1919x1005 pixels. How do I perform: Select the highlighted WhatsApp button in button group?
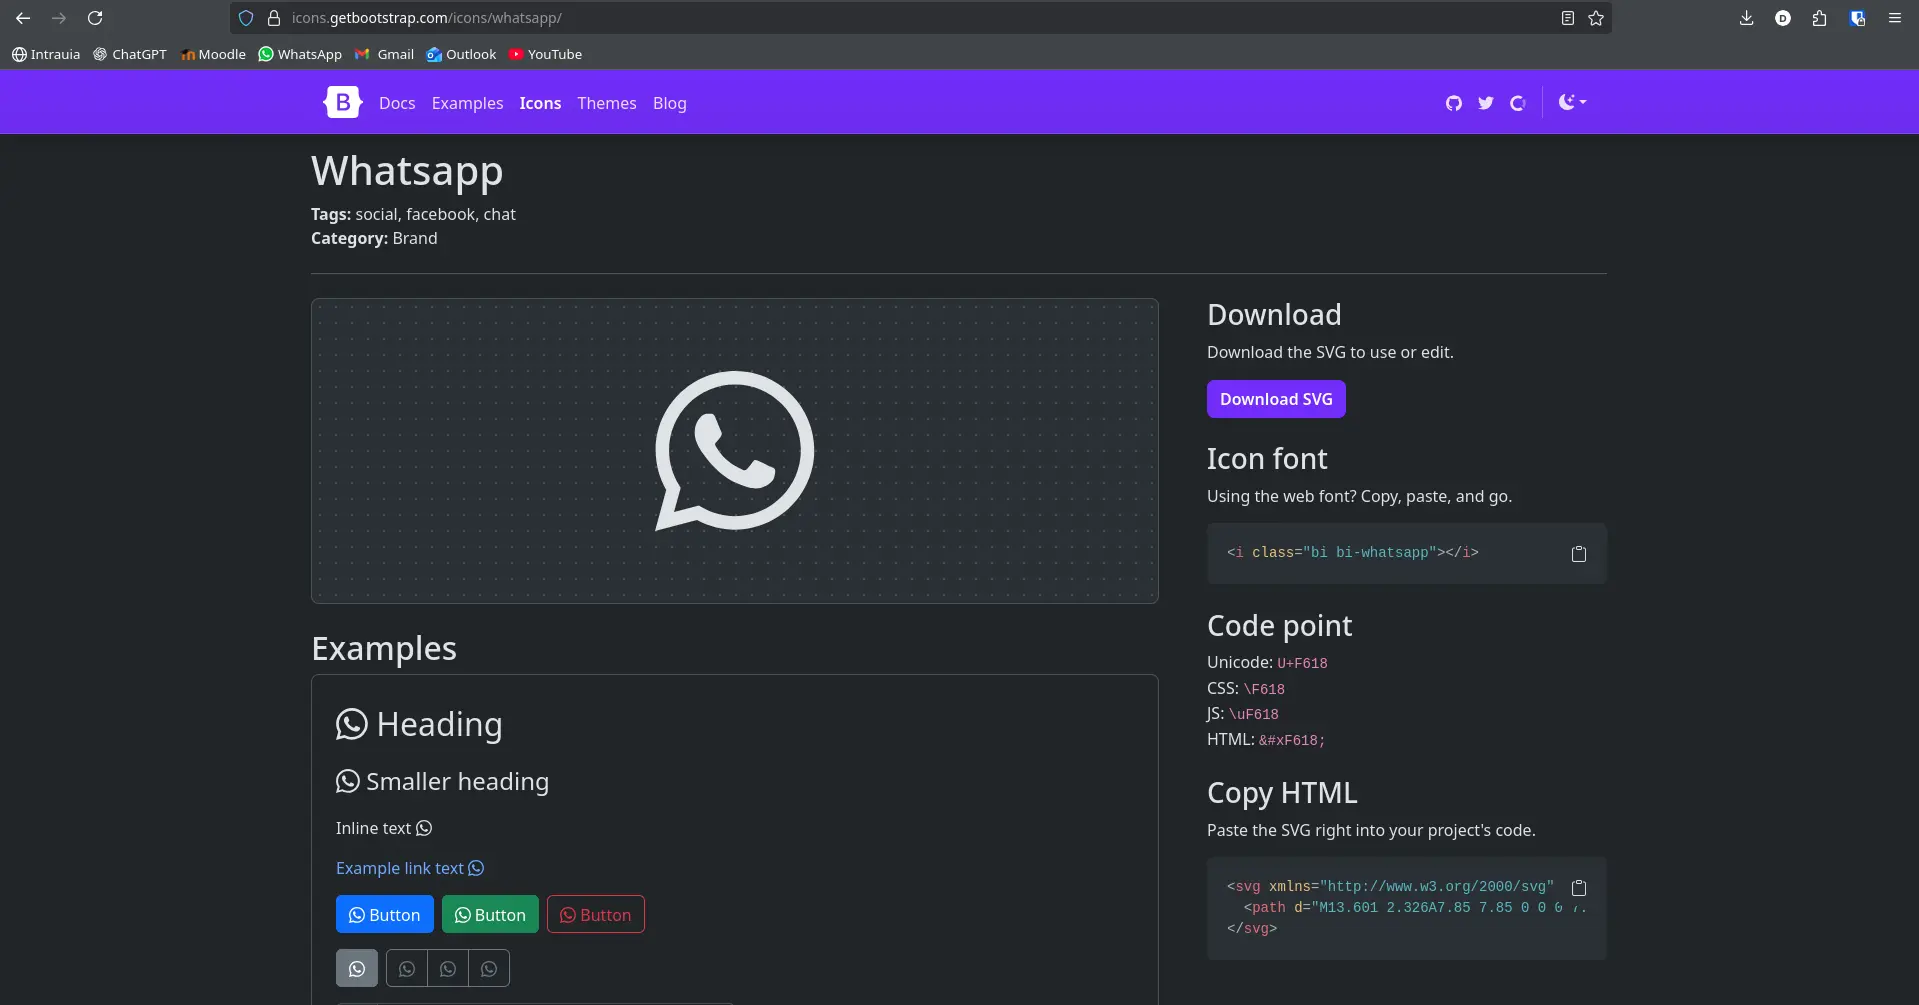(357, 967)
